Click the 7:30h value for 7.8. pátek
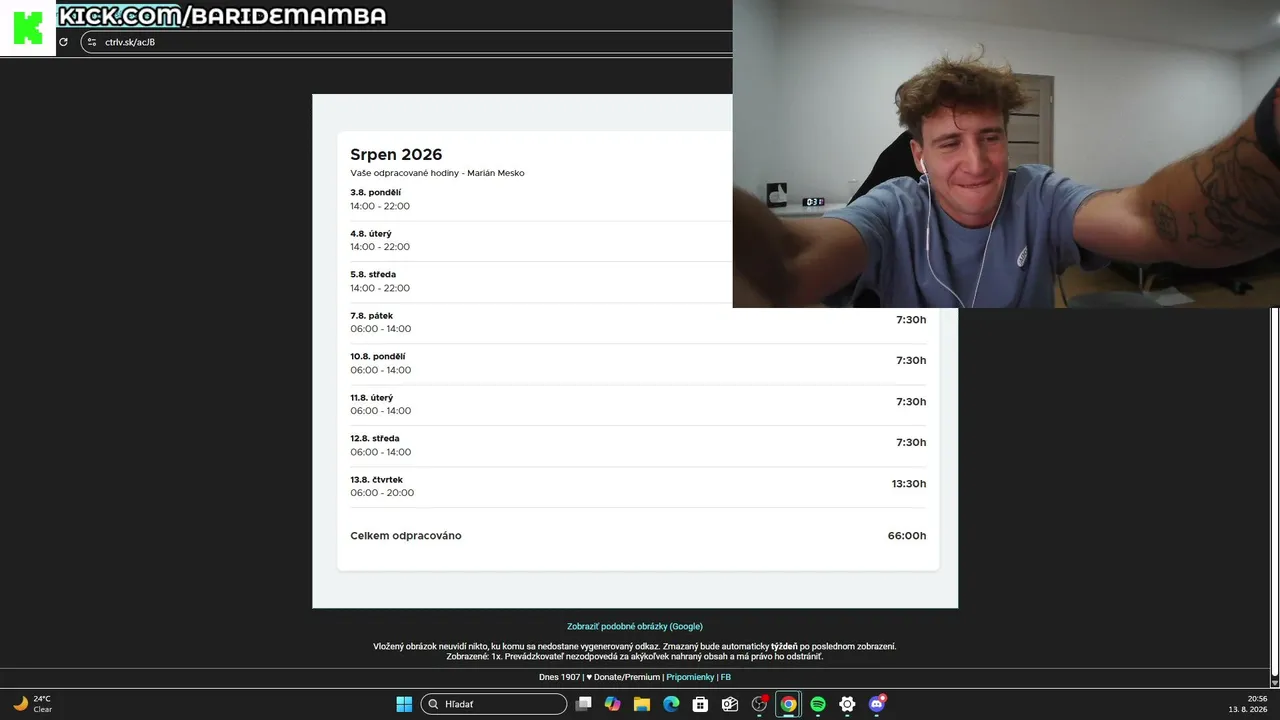Image resolution: width=1280 pixels, height=720 pixels. tap(911, 320)
